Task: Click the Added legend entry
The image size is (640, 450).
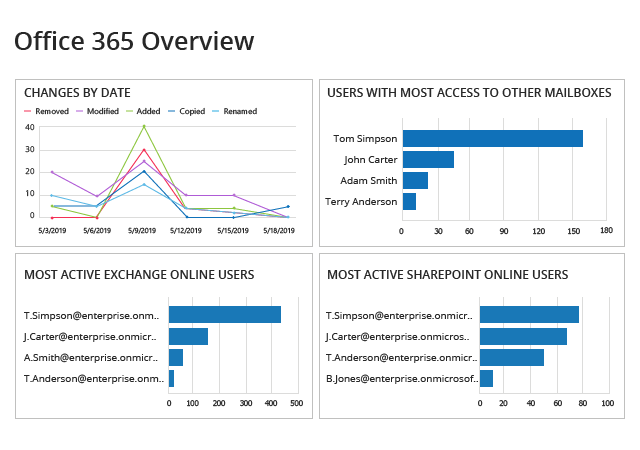Action: 143,111
